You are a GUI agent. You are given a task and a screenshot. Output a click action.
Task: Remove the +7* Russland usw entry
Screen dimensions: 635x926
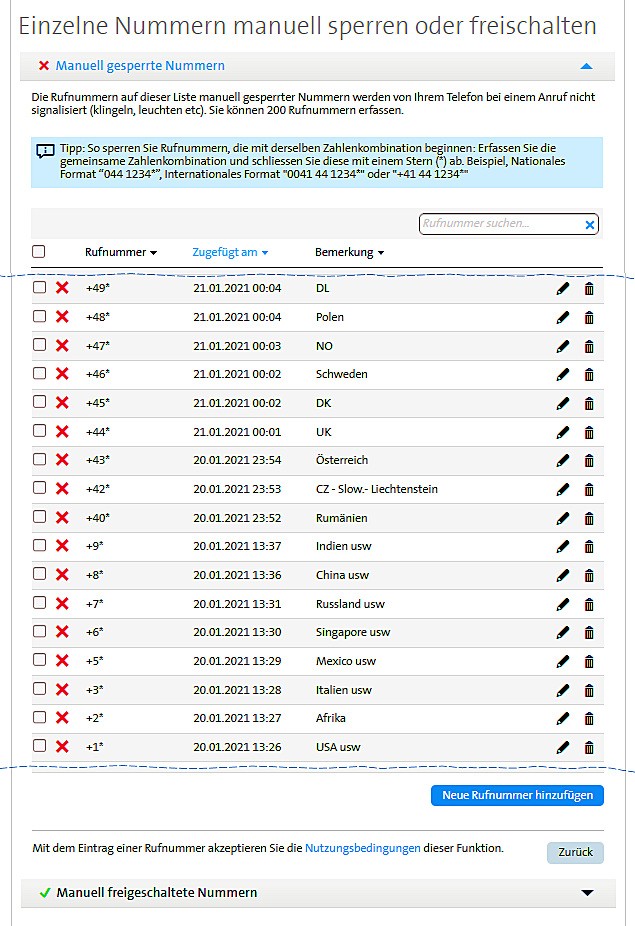(x=589, y=604)
